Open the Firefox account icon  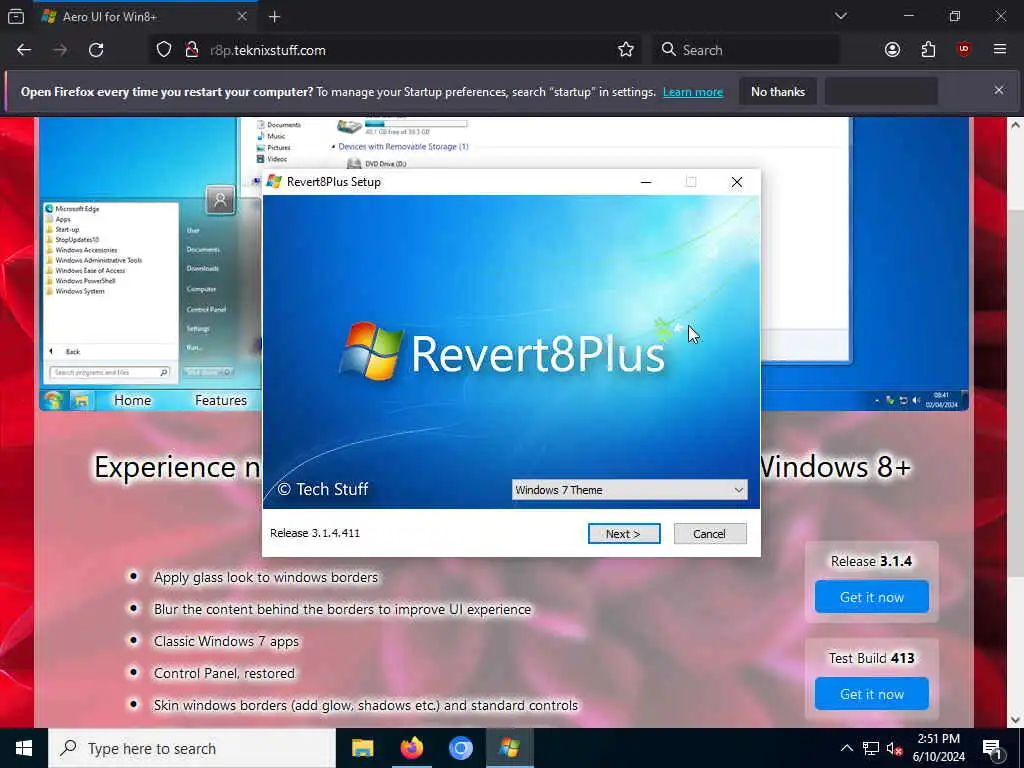click(892, 50)
